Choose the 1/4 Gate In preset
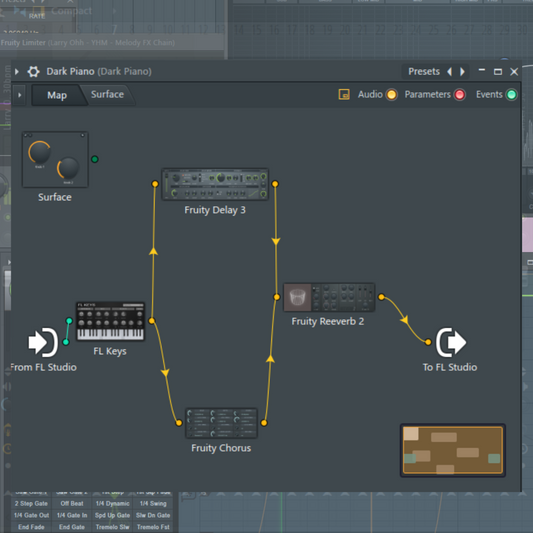 click(x=72, y=515)
